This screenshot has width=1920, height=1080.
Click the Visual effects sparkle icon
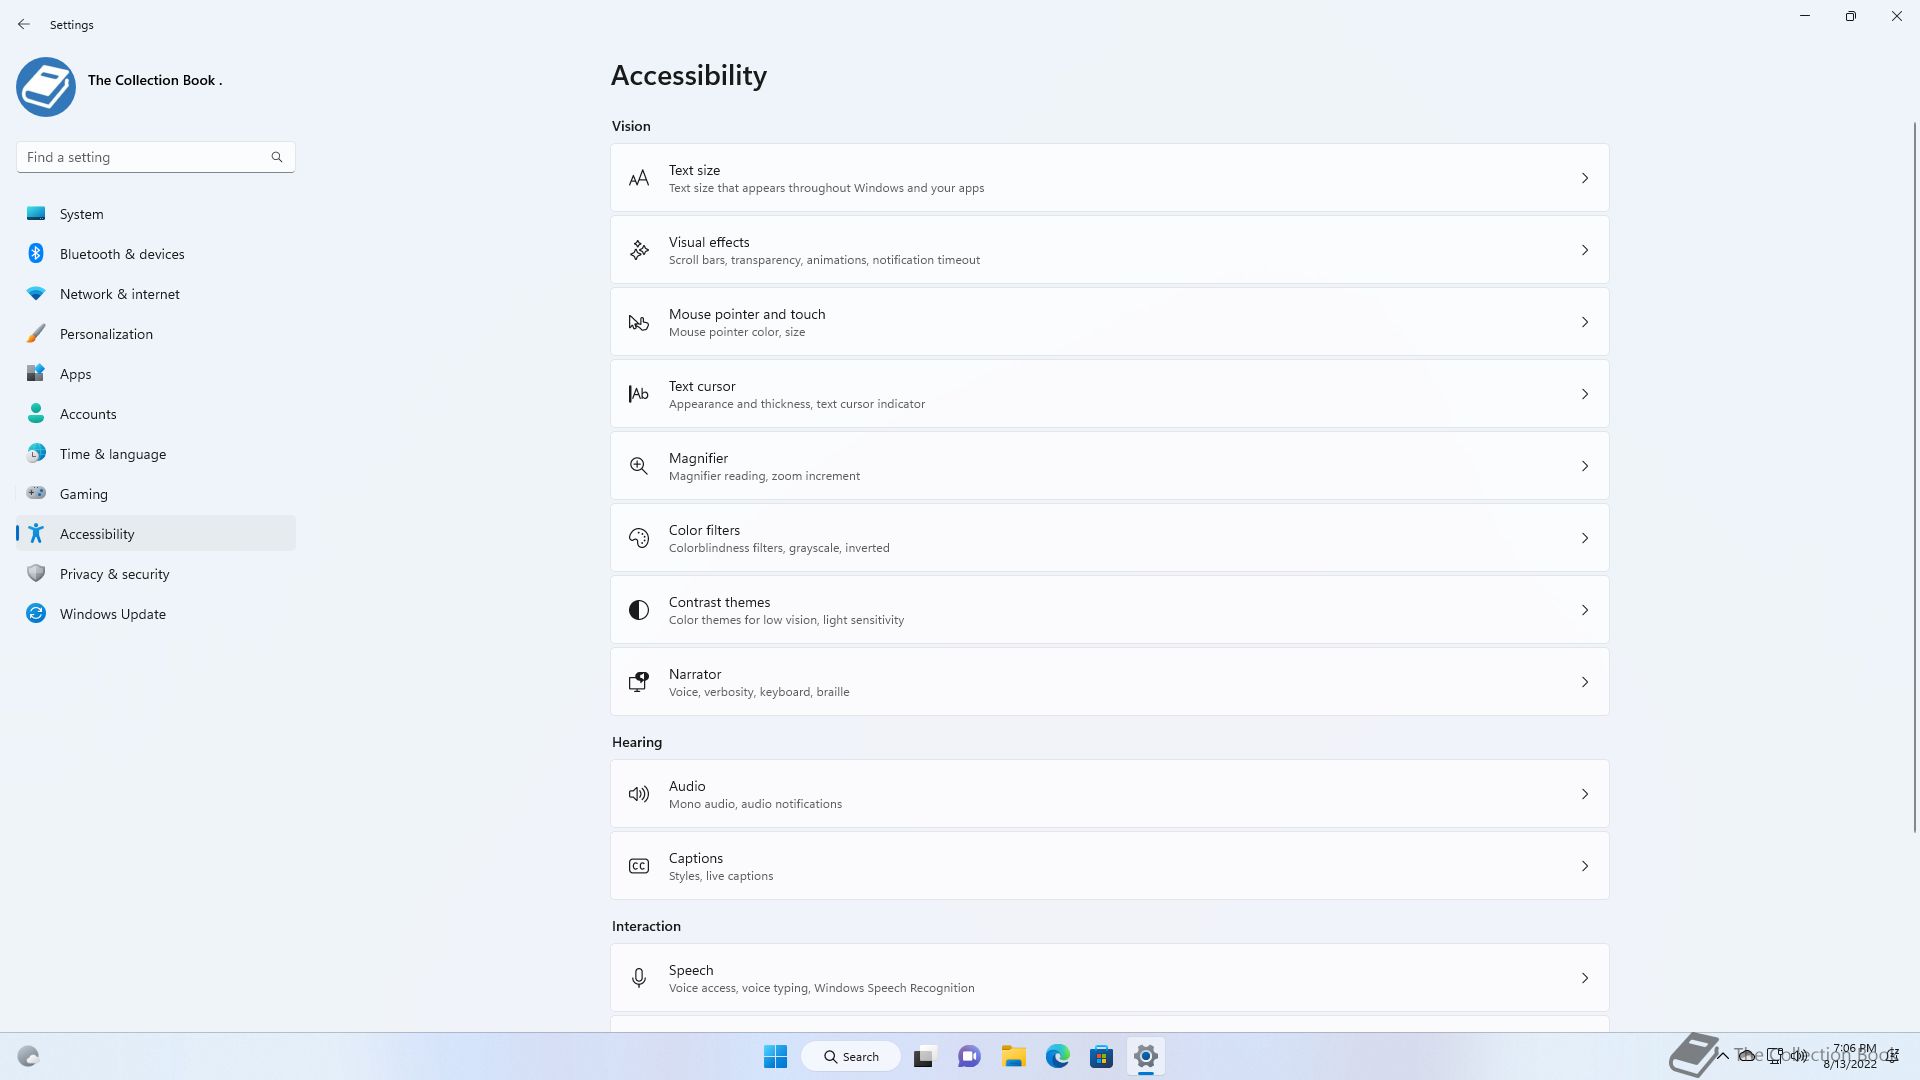coord(639,251)
